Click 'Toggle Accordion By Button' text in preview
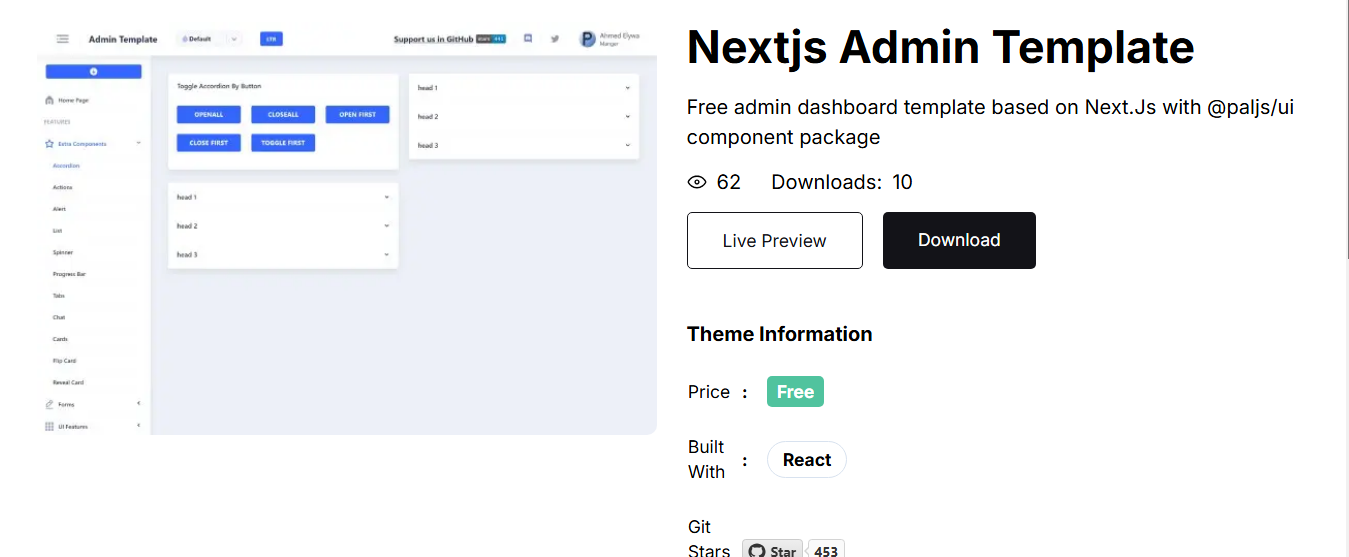The image size is (1349, 557). (x=219, y=86)
